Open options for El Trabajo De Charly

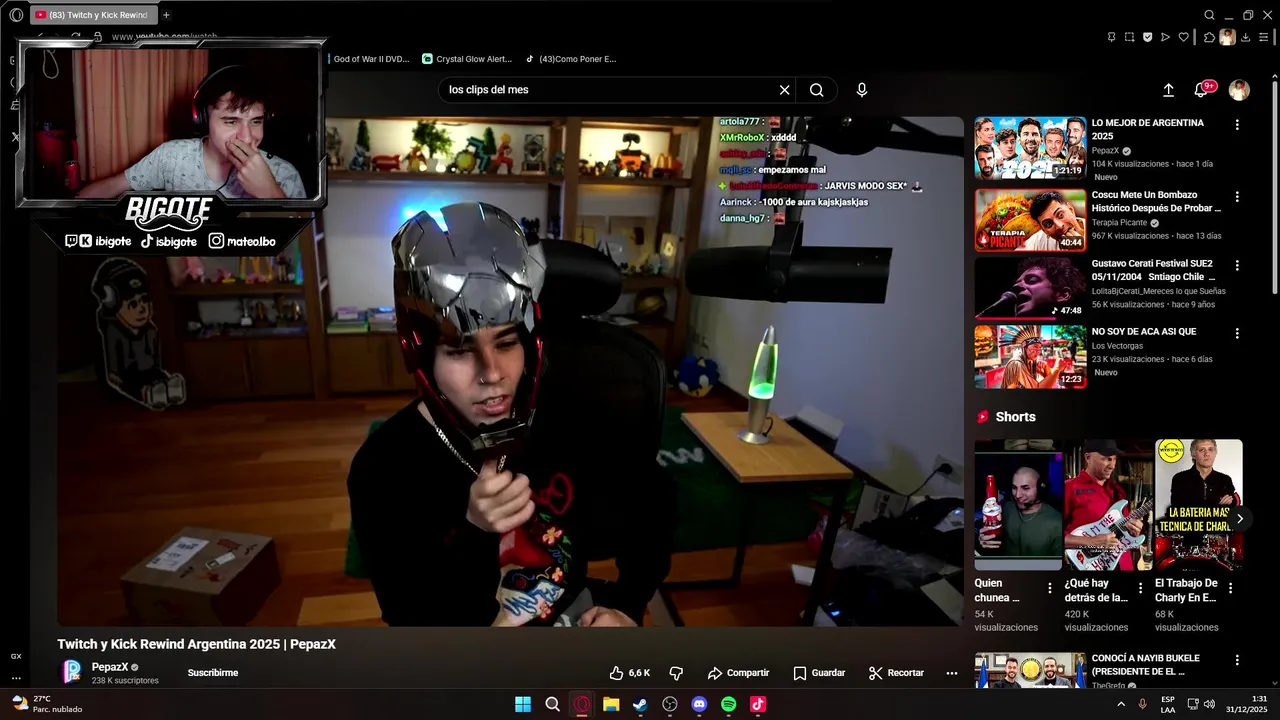click(x=1231, y=589)
